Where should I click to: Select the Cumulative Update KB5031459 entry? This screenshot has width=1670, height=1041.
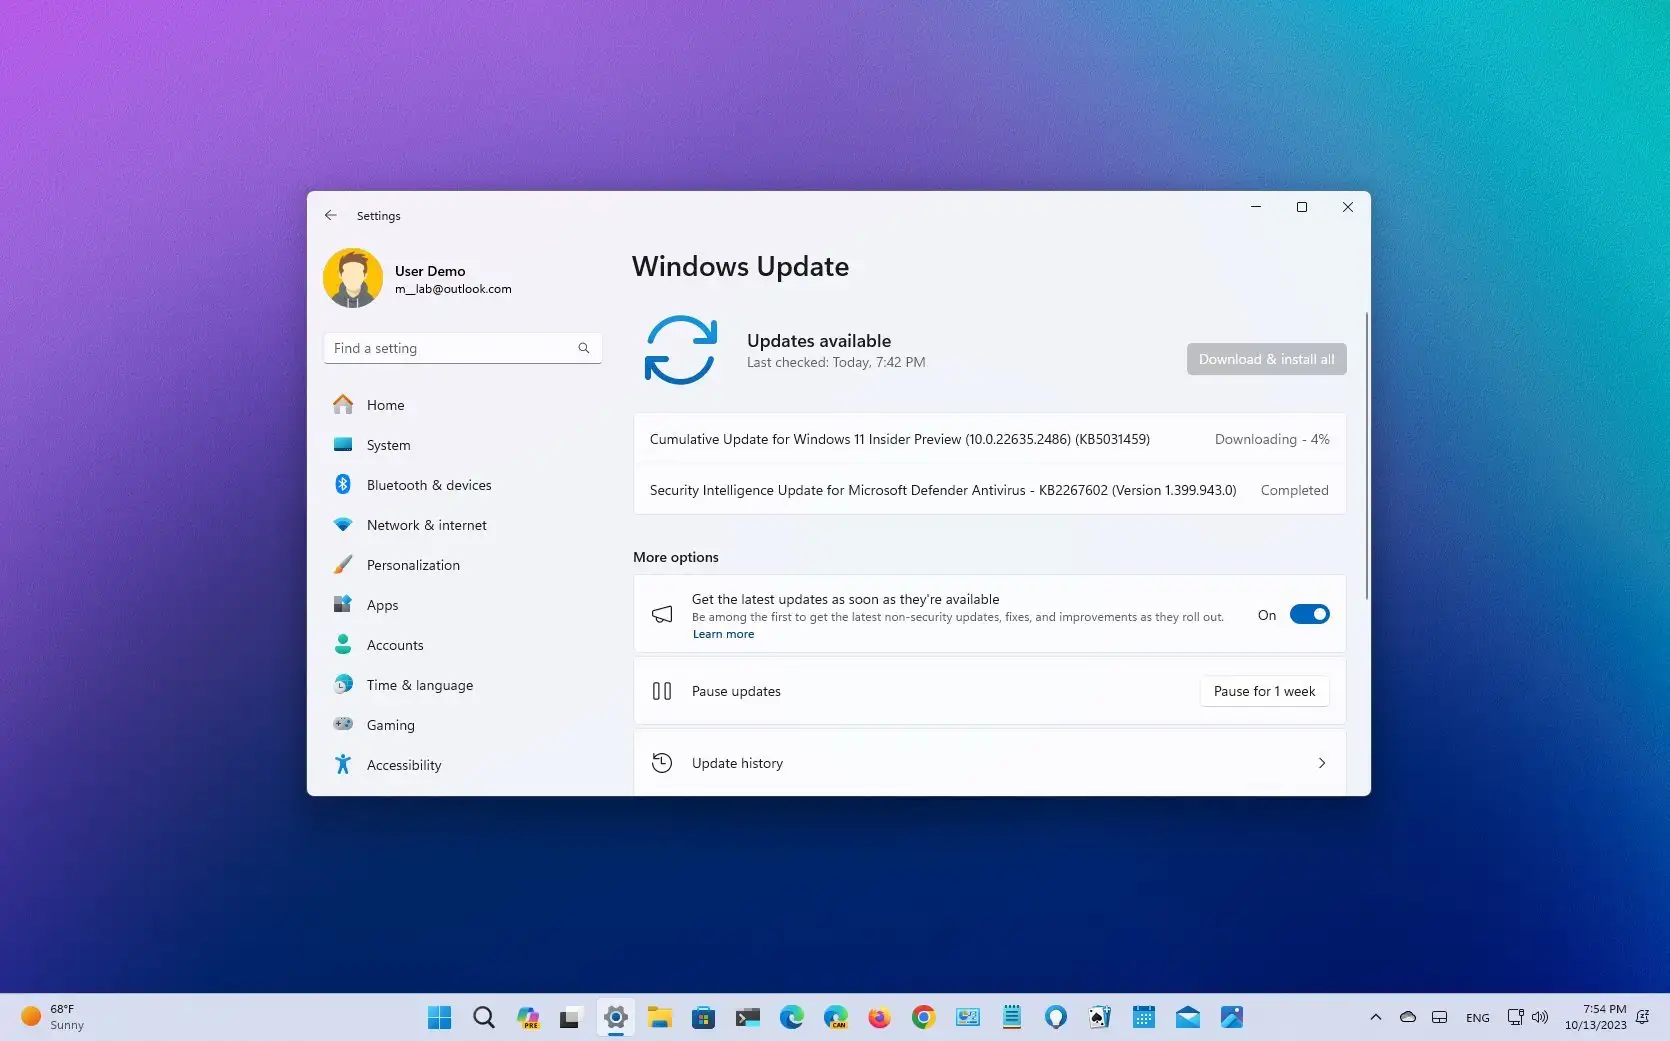pos(989,439)
